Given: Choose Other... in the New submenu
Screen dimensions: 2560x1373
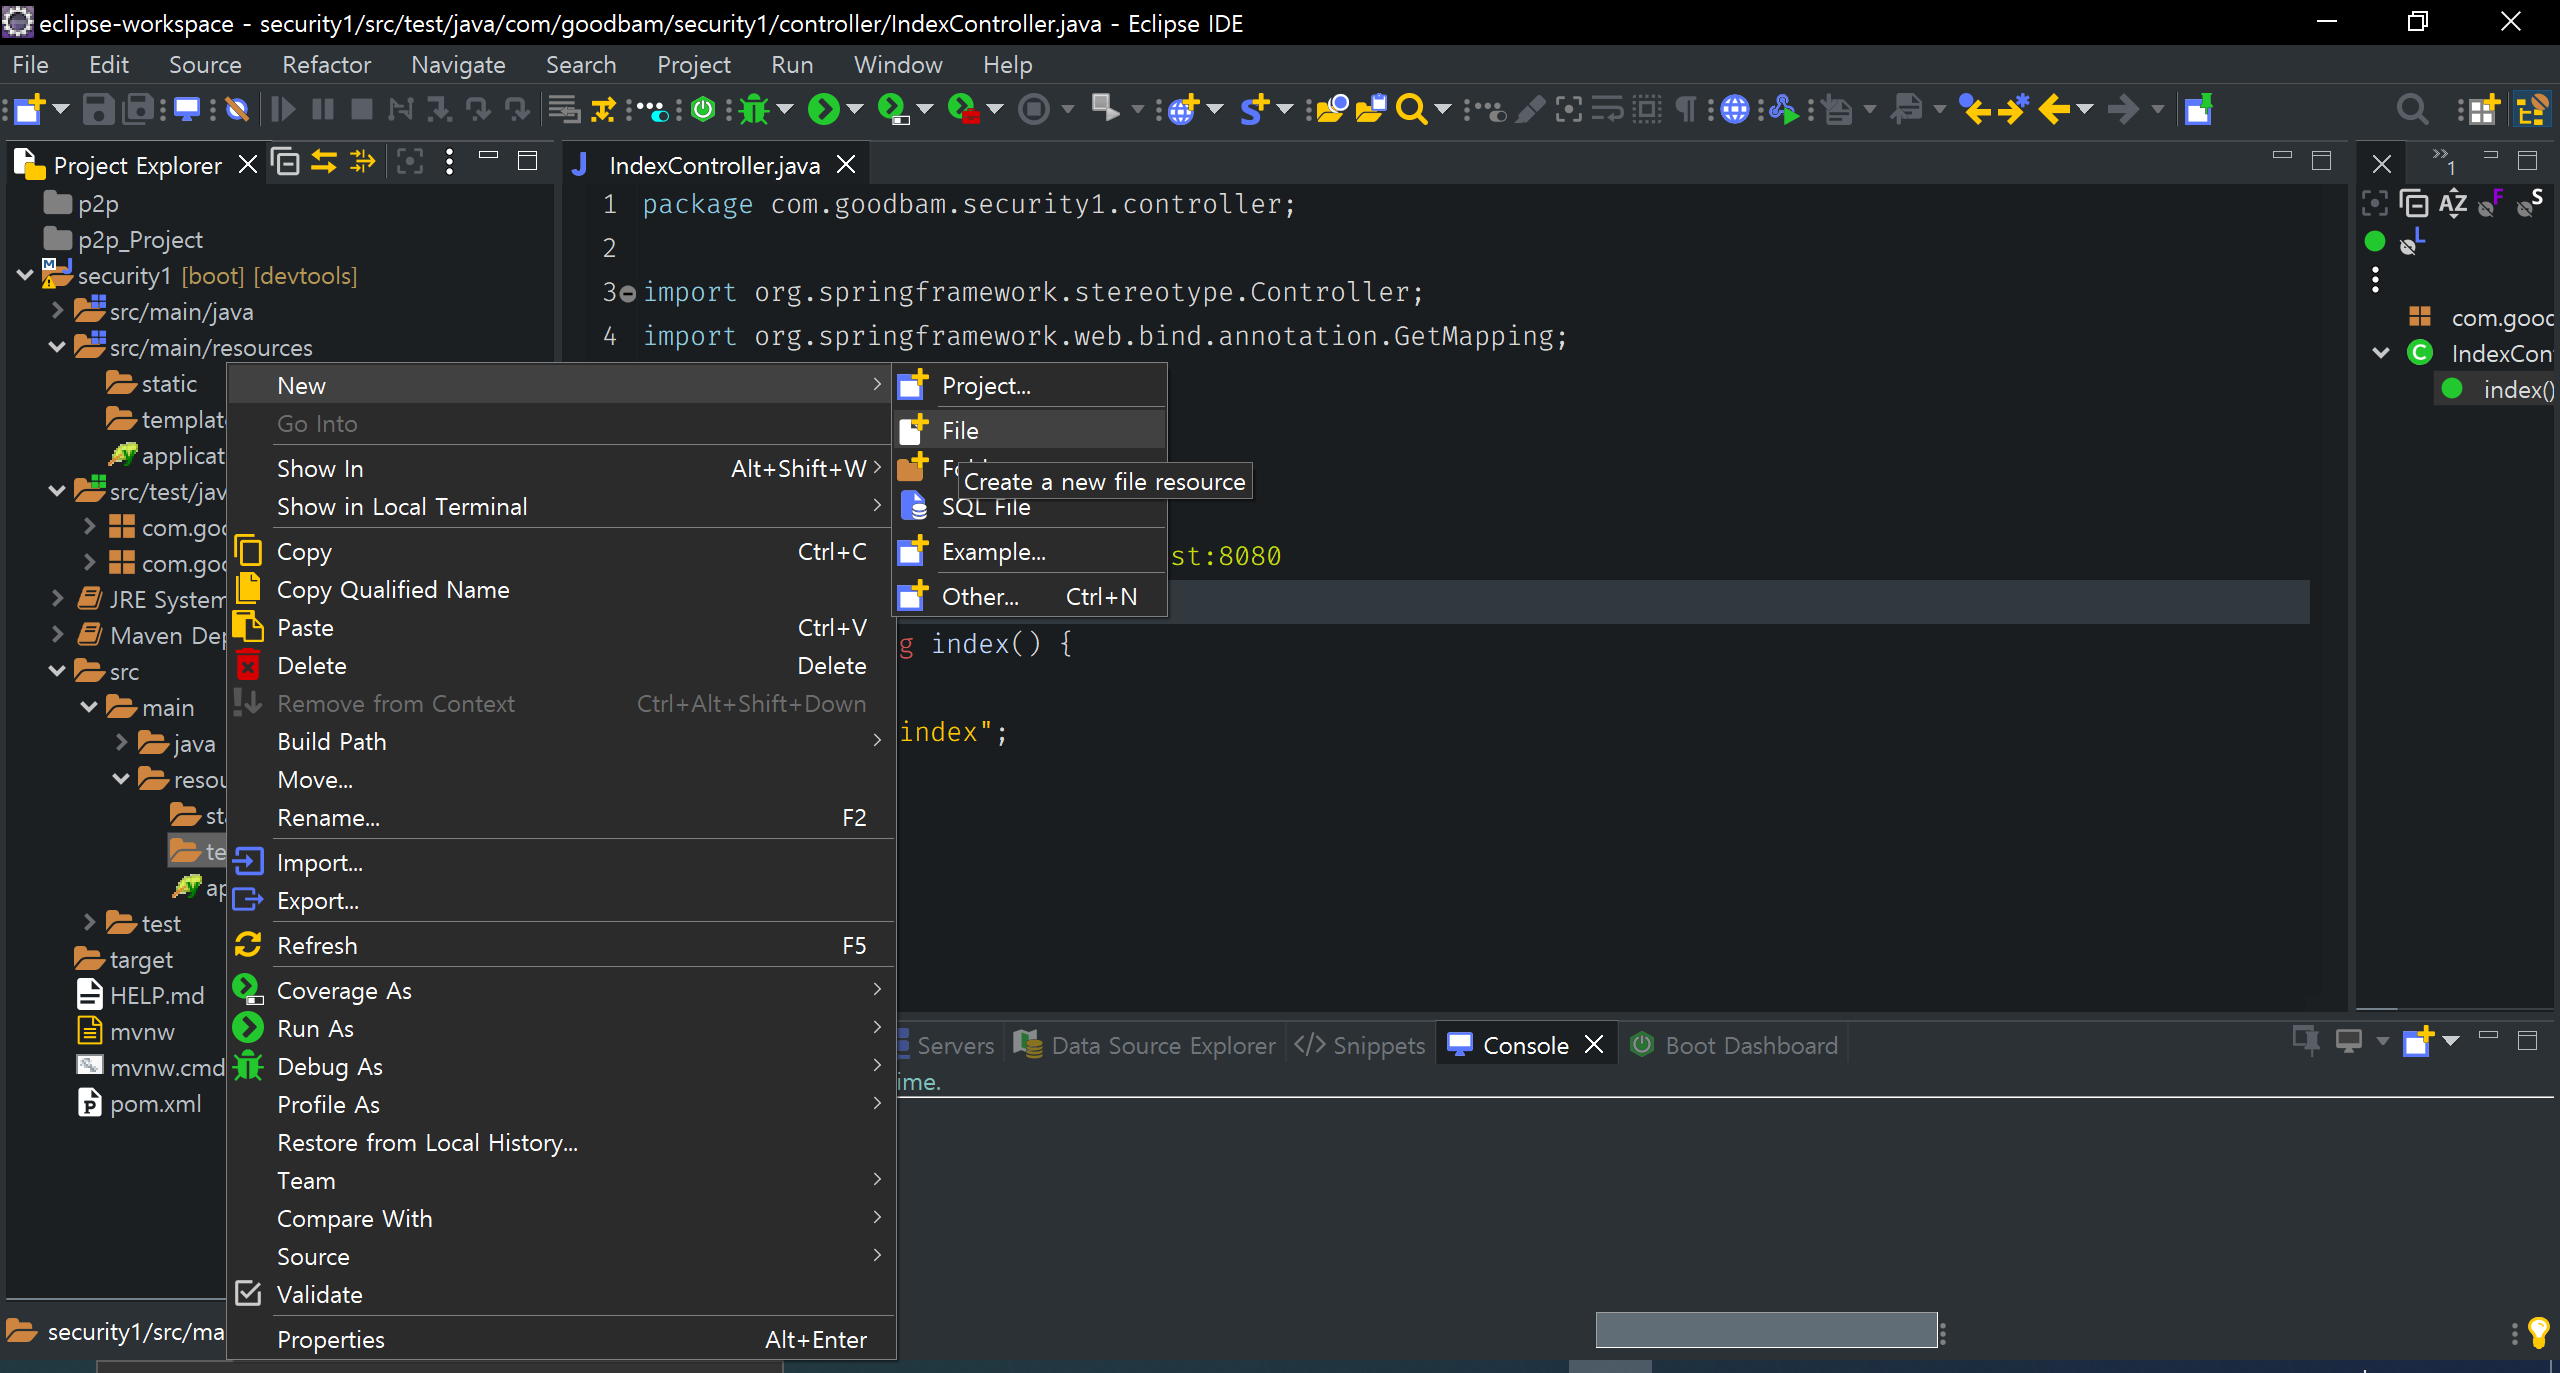Looking at the screenshot, I should (x=980, y=597).
